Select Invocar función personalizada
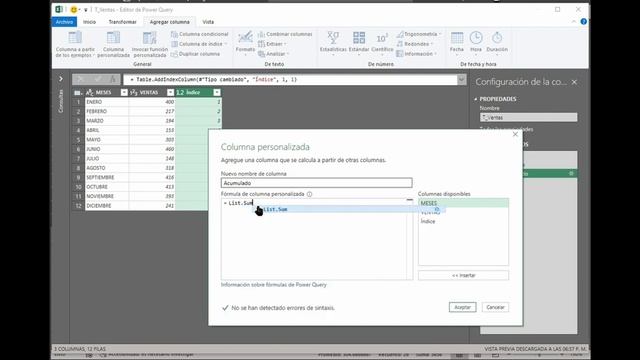 pyautogui.click(x=149, y=44)
